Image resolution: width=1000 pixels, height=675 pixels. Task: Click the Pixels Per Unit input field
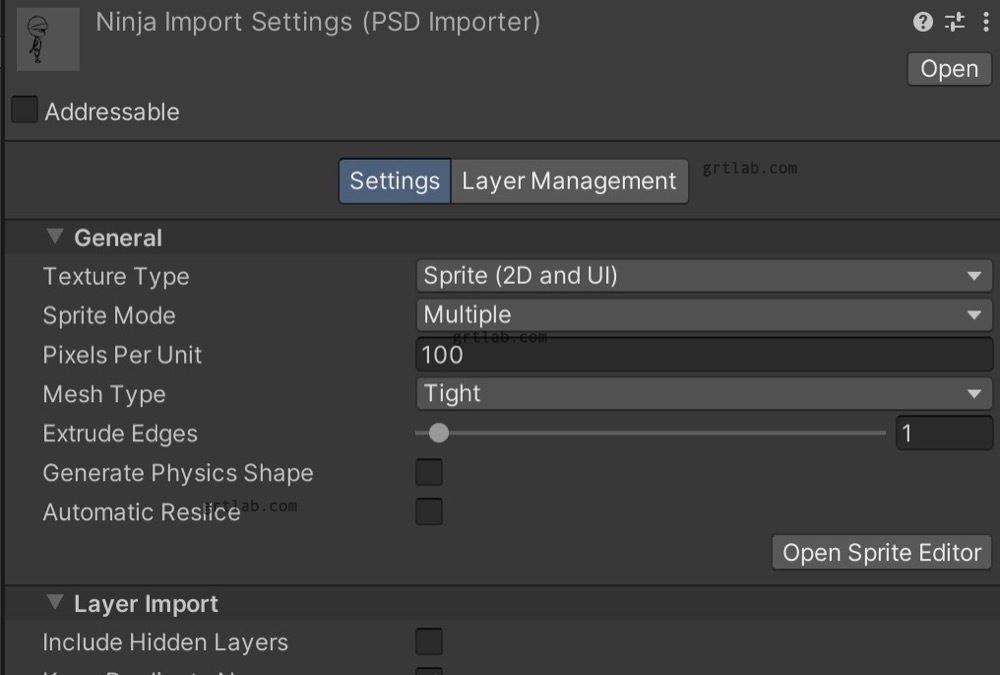click(704, 354)
